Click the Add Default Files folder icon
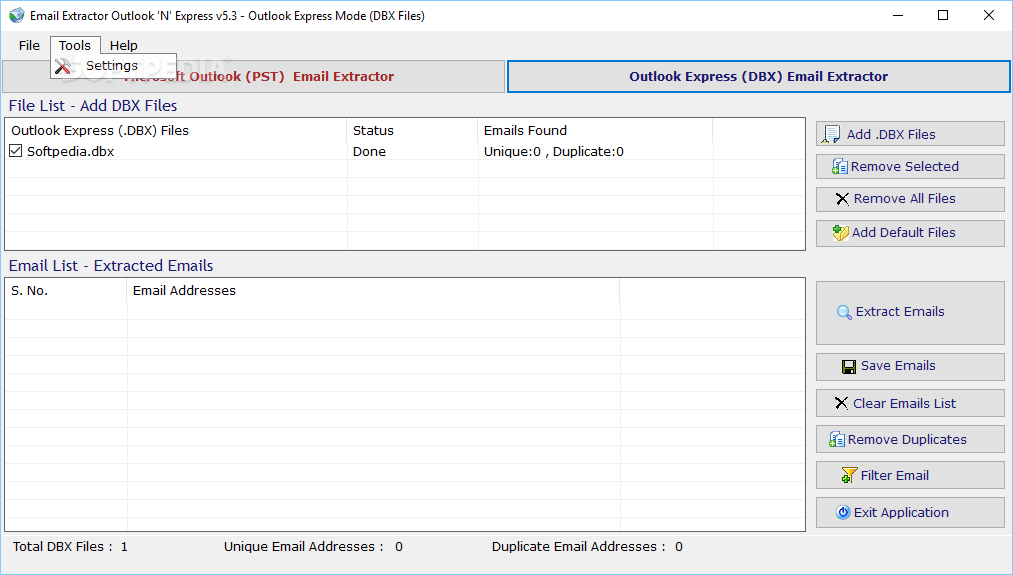Image resolution: width=1013 pixels, height=575 pixels. point(841,233)
